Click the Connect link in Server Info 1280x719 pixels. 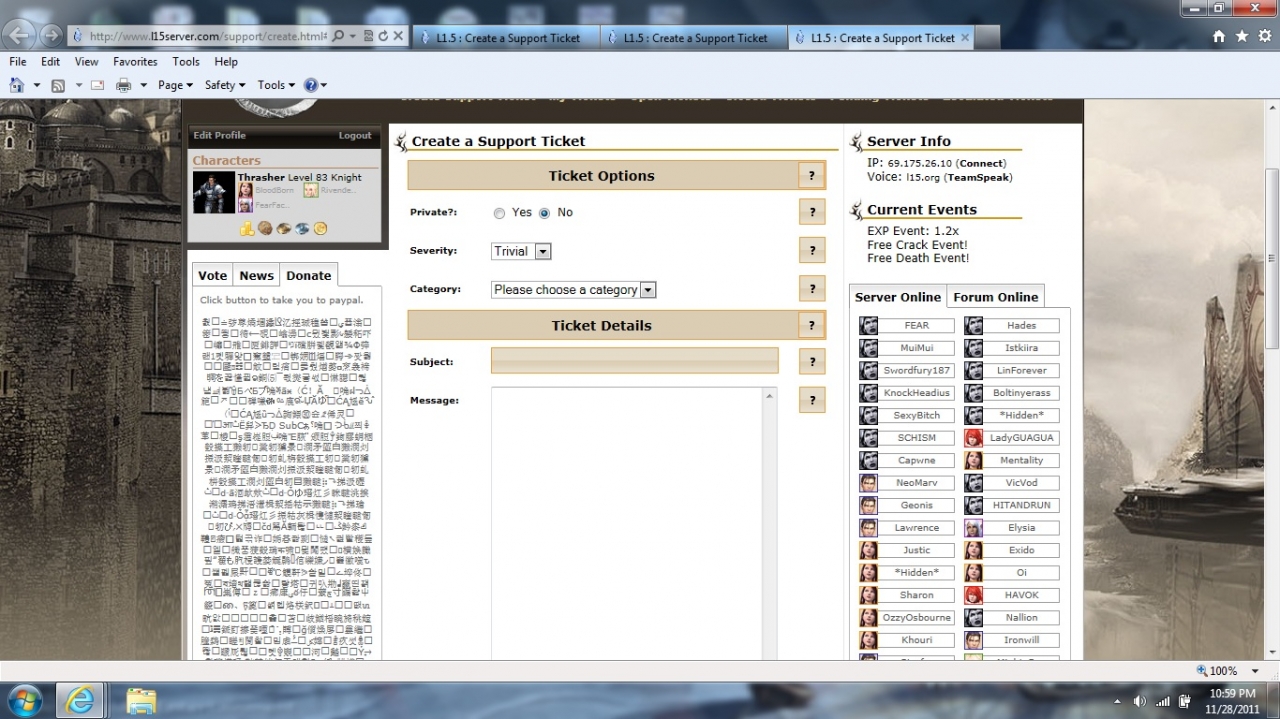point(981,163)
